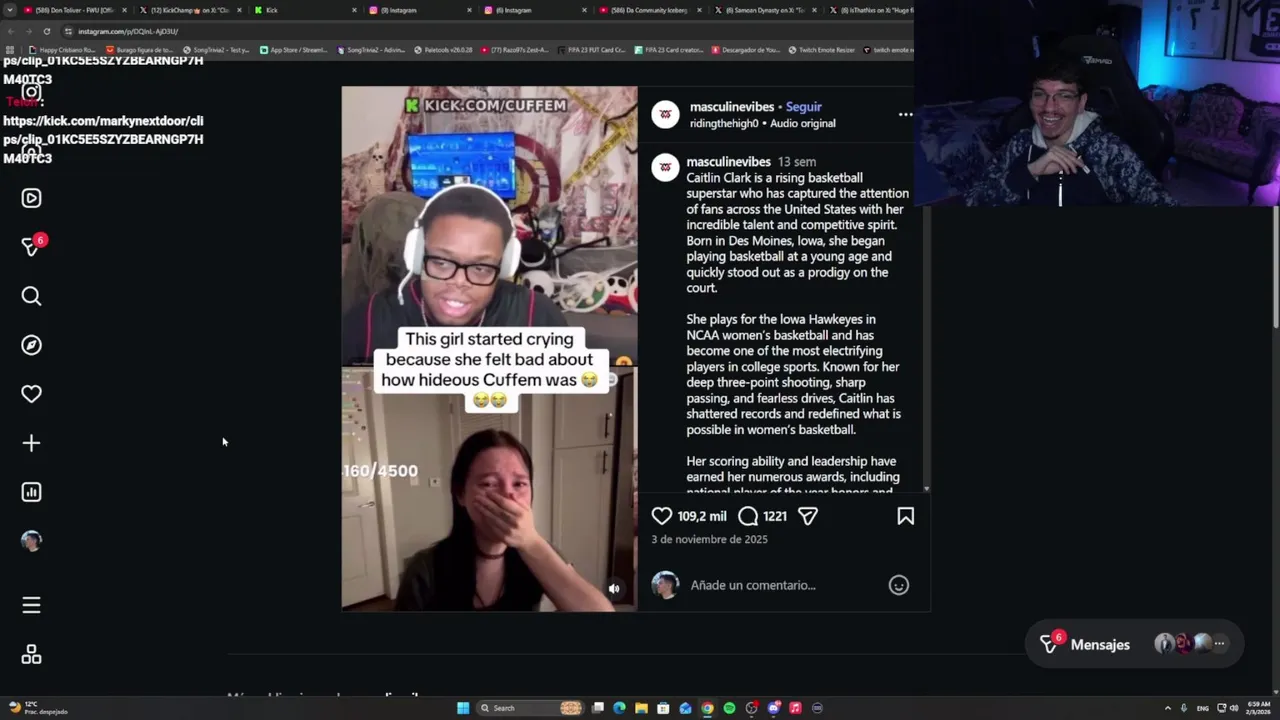Open Spotify from the taskbar
Screen dimensions: 1280x720
click(x=729, y=708)
